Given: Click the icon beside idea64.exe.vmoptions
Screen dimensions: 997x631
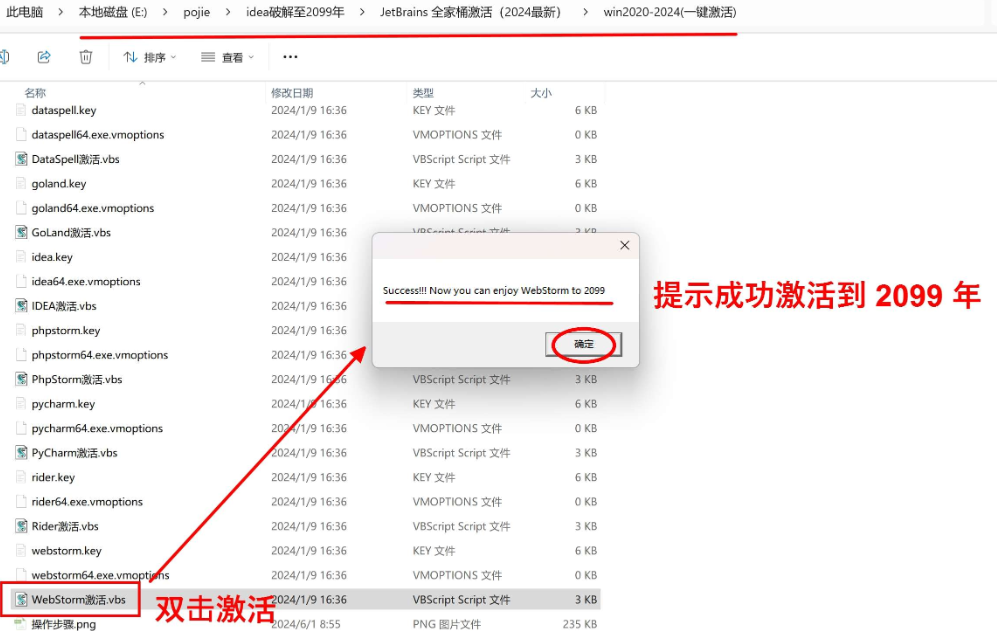Looking at the screenshot, I should 21,282.
